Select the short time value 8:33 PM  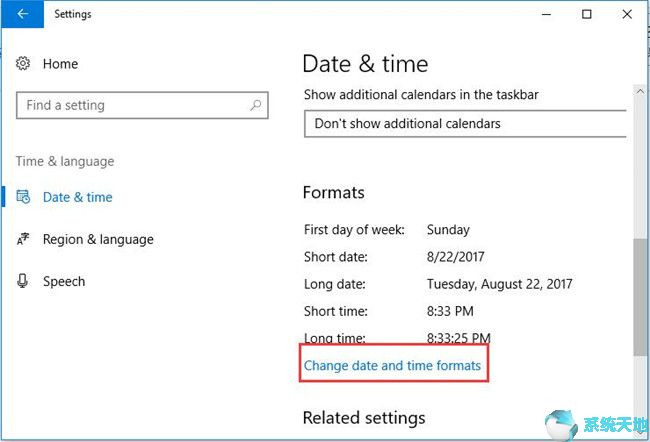click(450, 311)
